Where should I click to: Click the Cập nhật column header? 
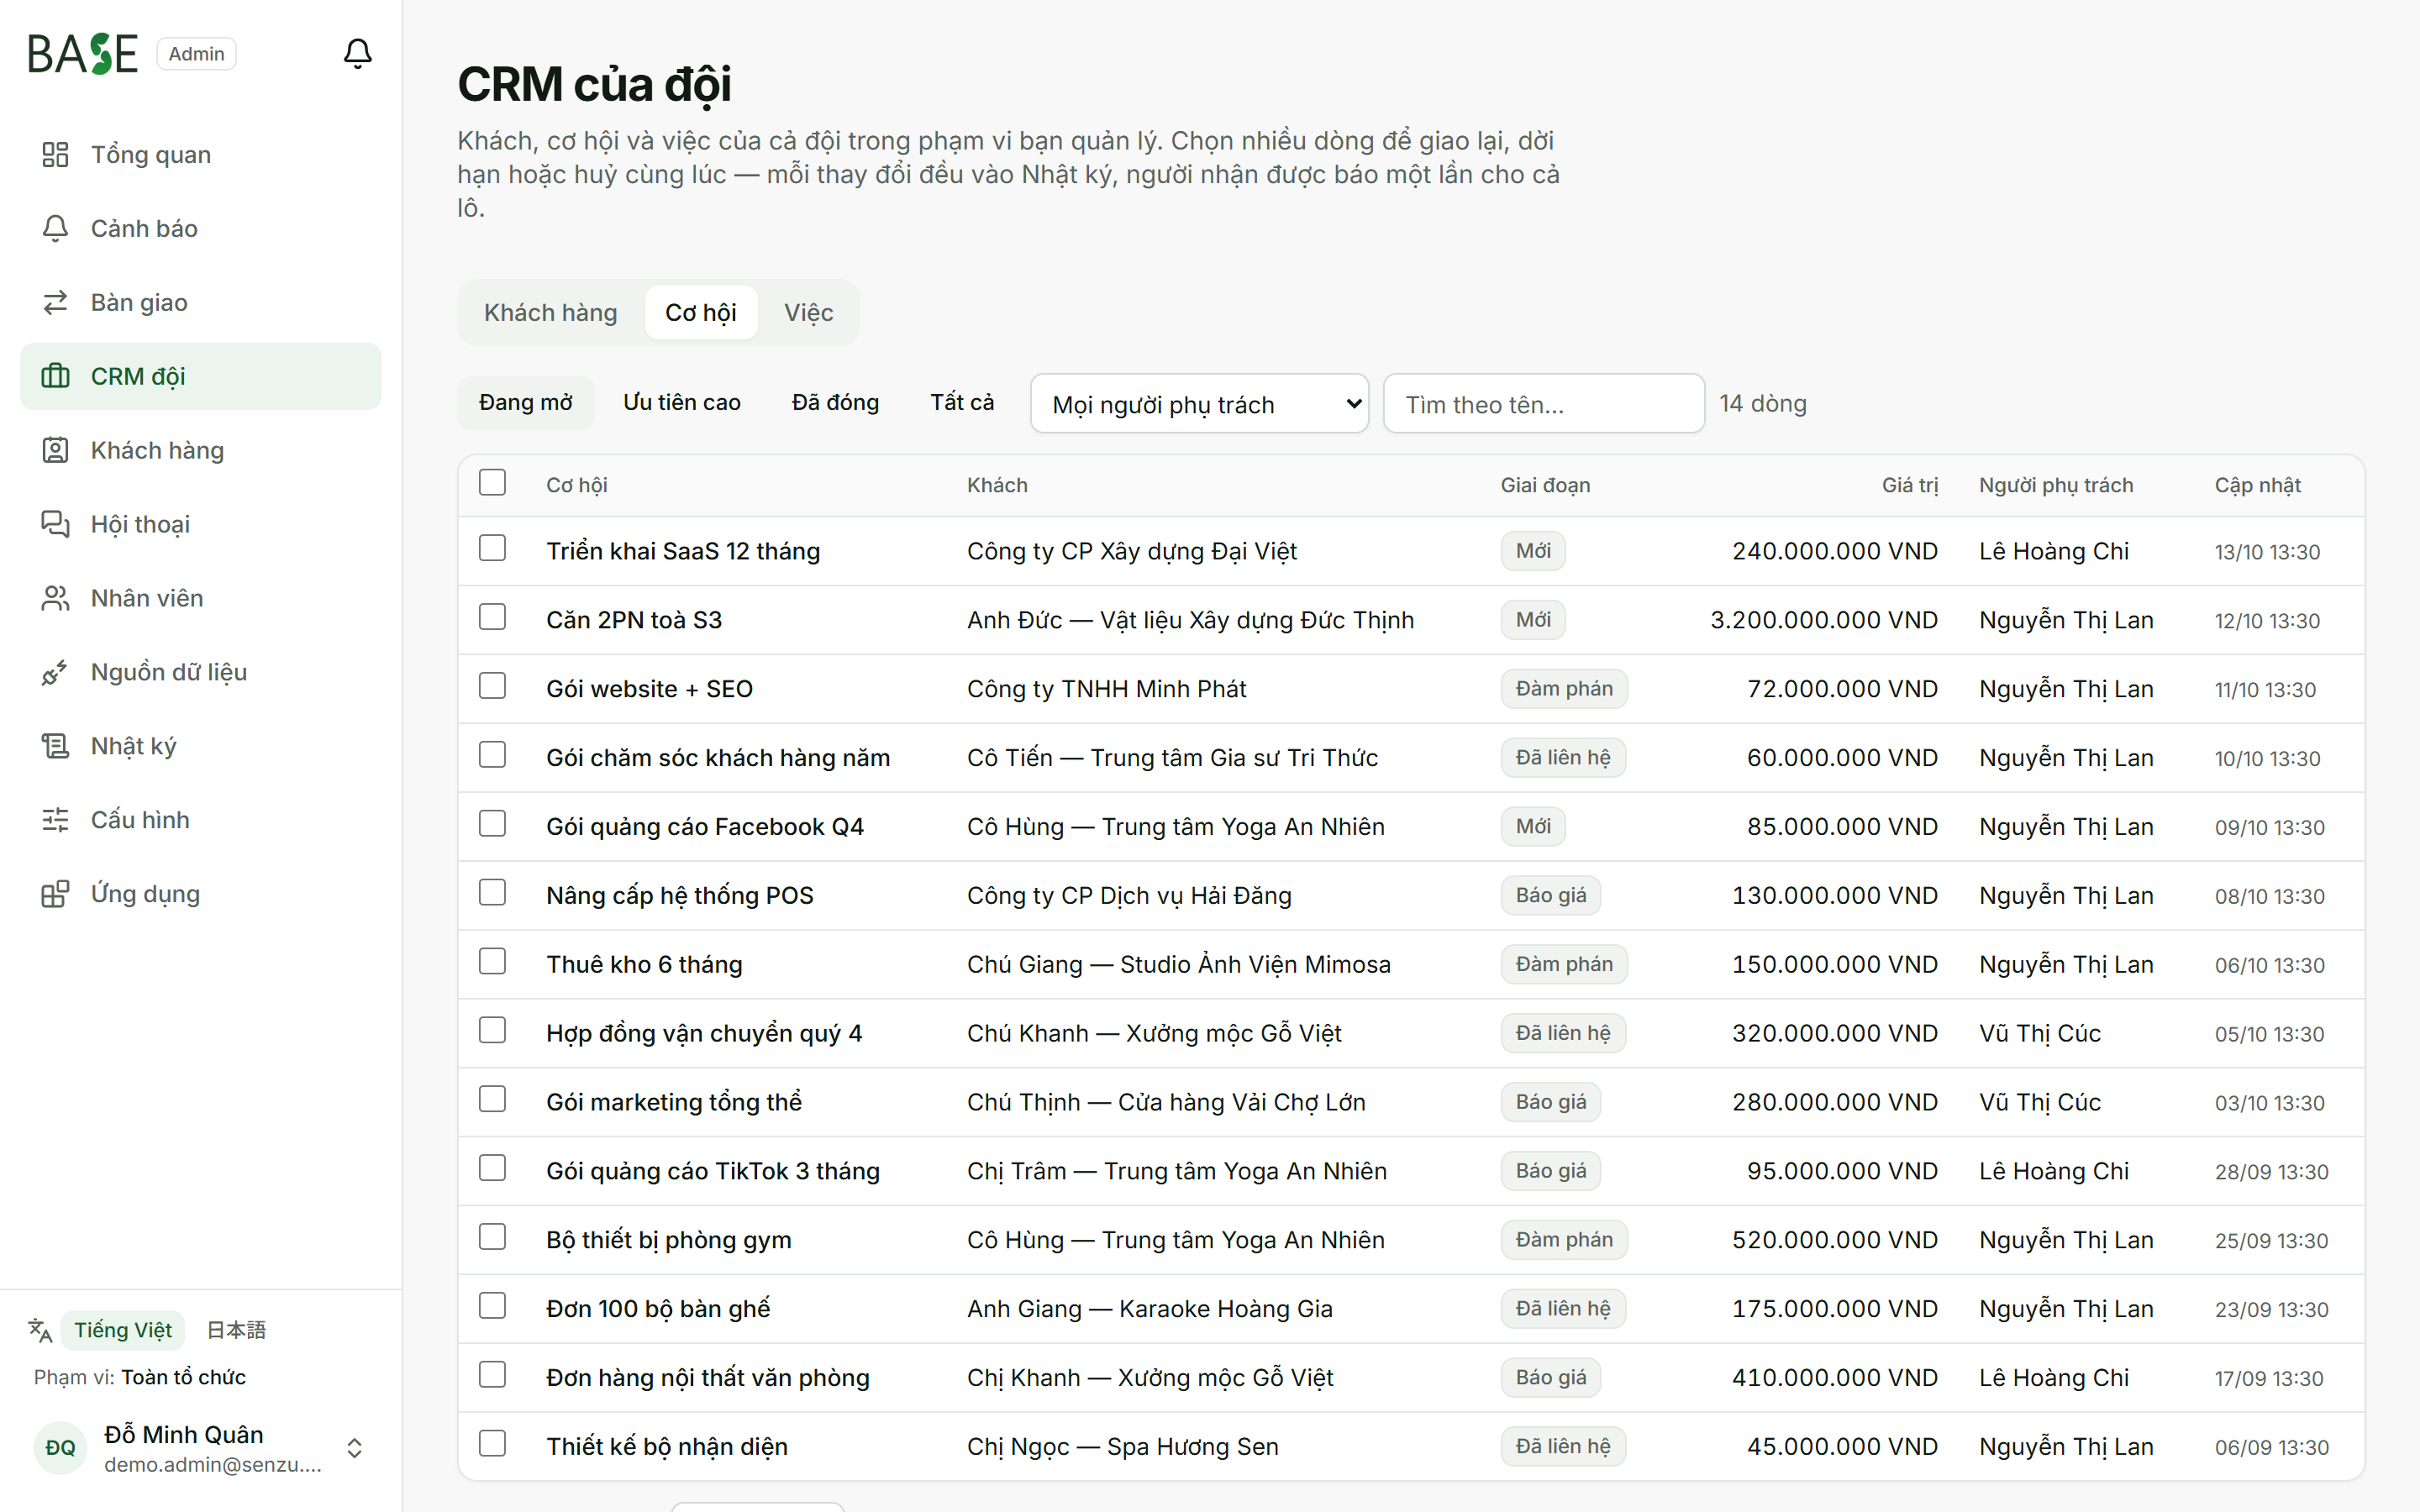tap(2257, 485)
